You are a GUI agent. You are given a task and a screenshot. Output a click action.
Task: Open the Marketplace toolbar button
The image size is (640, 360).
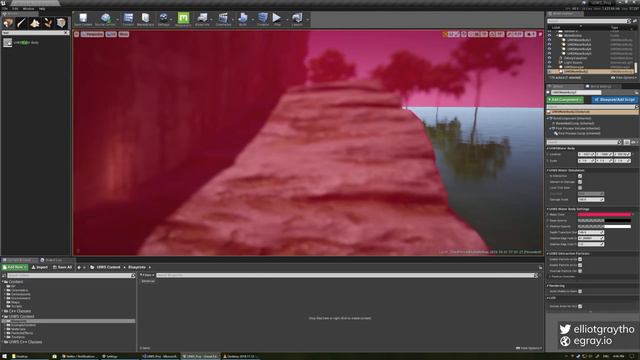145,19
